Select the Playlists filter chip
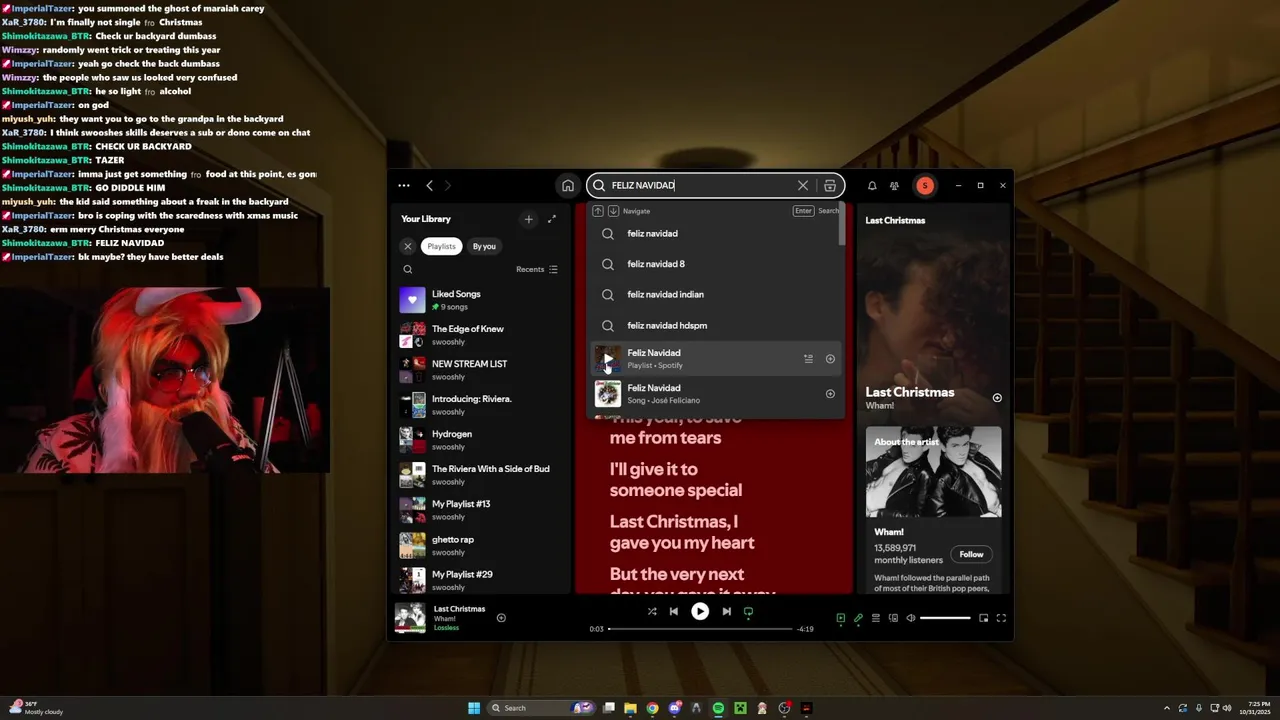The image size is (1280, 720). point(441,246)
